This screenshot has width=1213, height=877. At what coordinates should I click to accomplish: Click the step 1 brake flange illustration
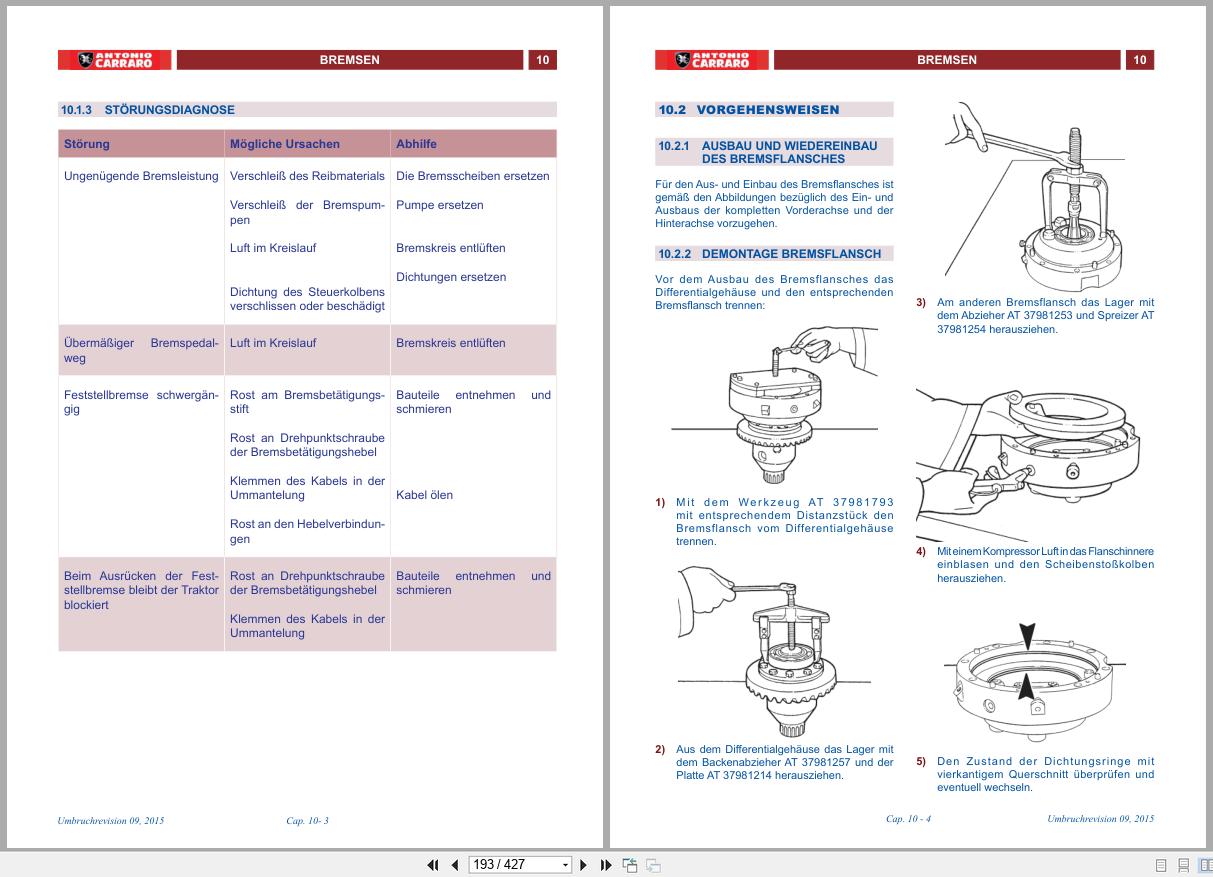[775, 405]
